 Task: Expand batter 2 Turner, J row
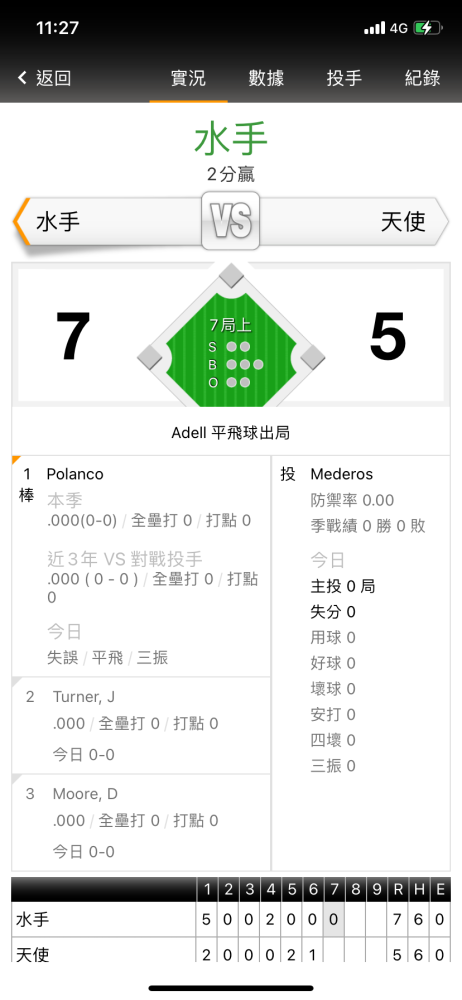141,726
